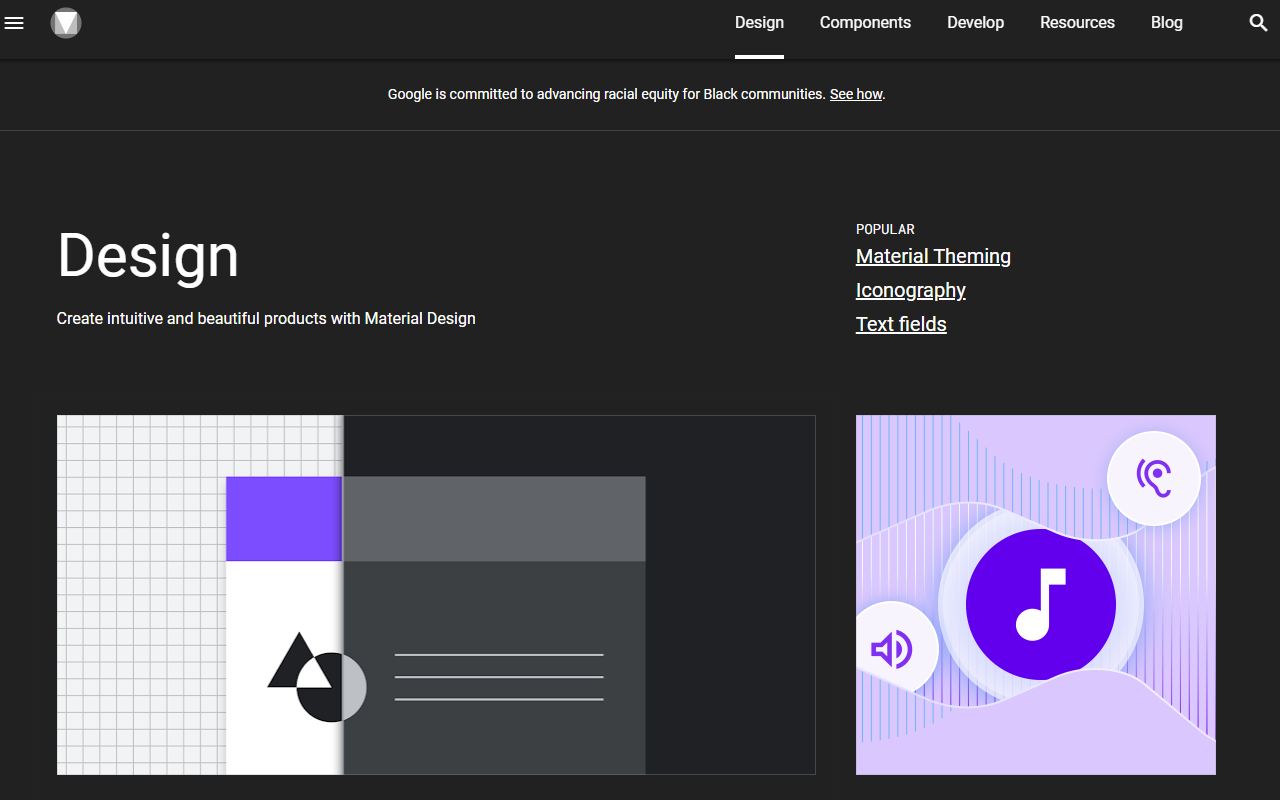Follow the See how link
Image resolution: width=1280 pixels, height=800 pixels.
[856, 94]
